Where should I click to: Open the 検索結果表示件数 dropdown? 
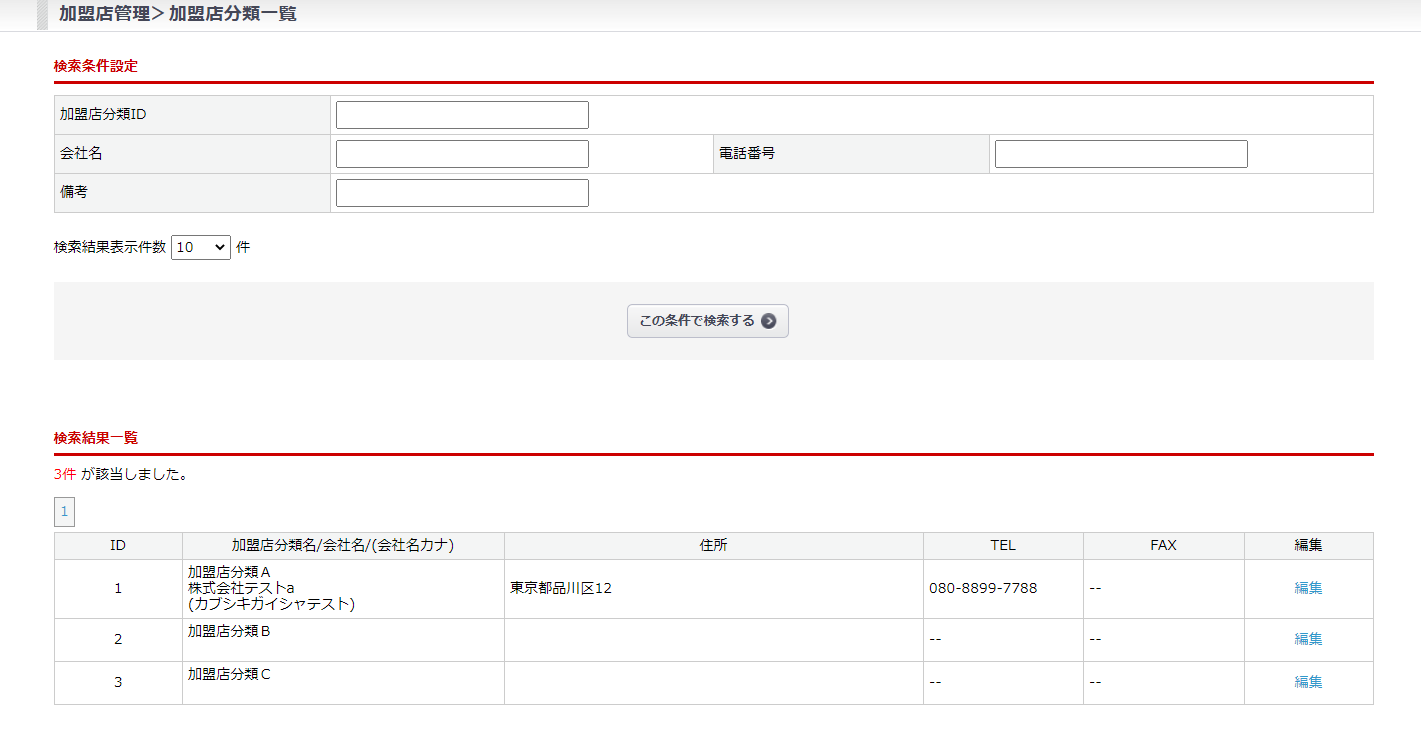[201, 247]
